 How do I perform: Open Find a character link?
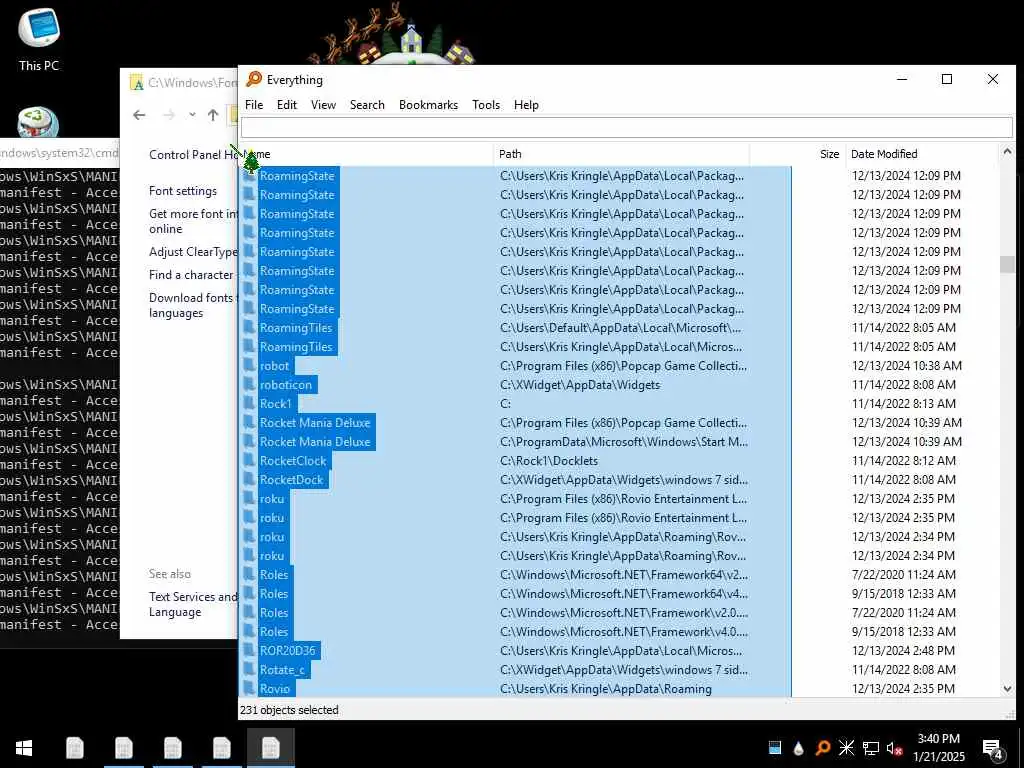point(191,274)
